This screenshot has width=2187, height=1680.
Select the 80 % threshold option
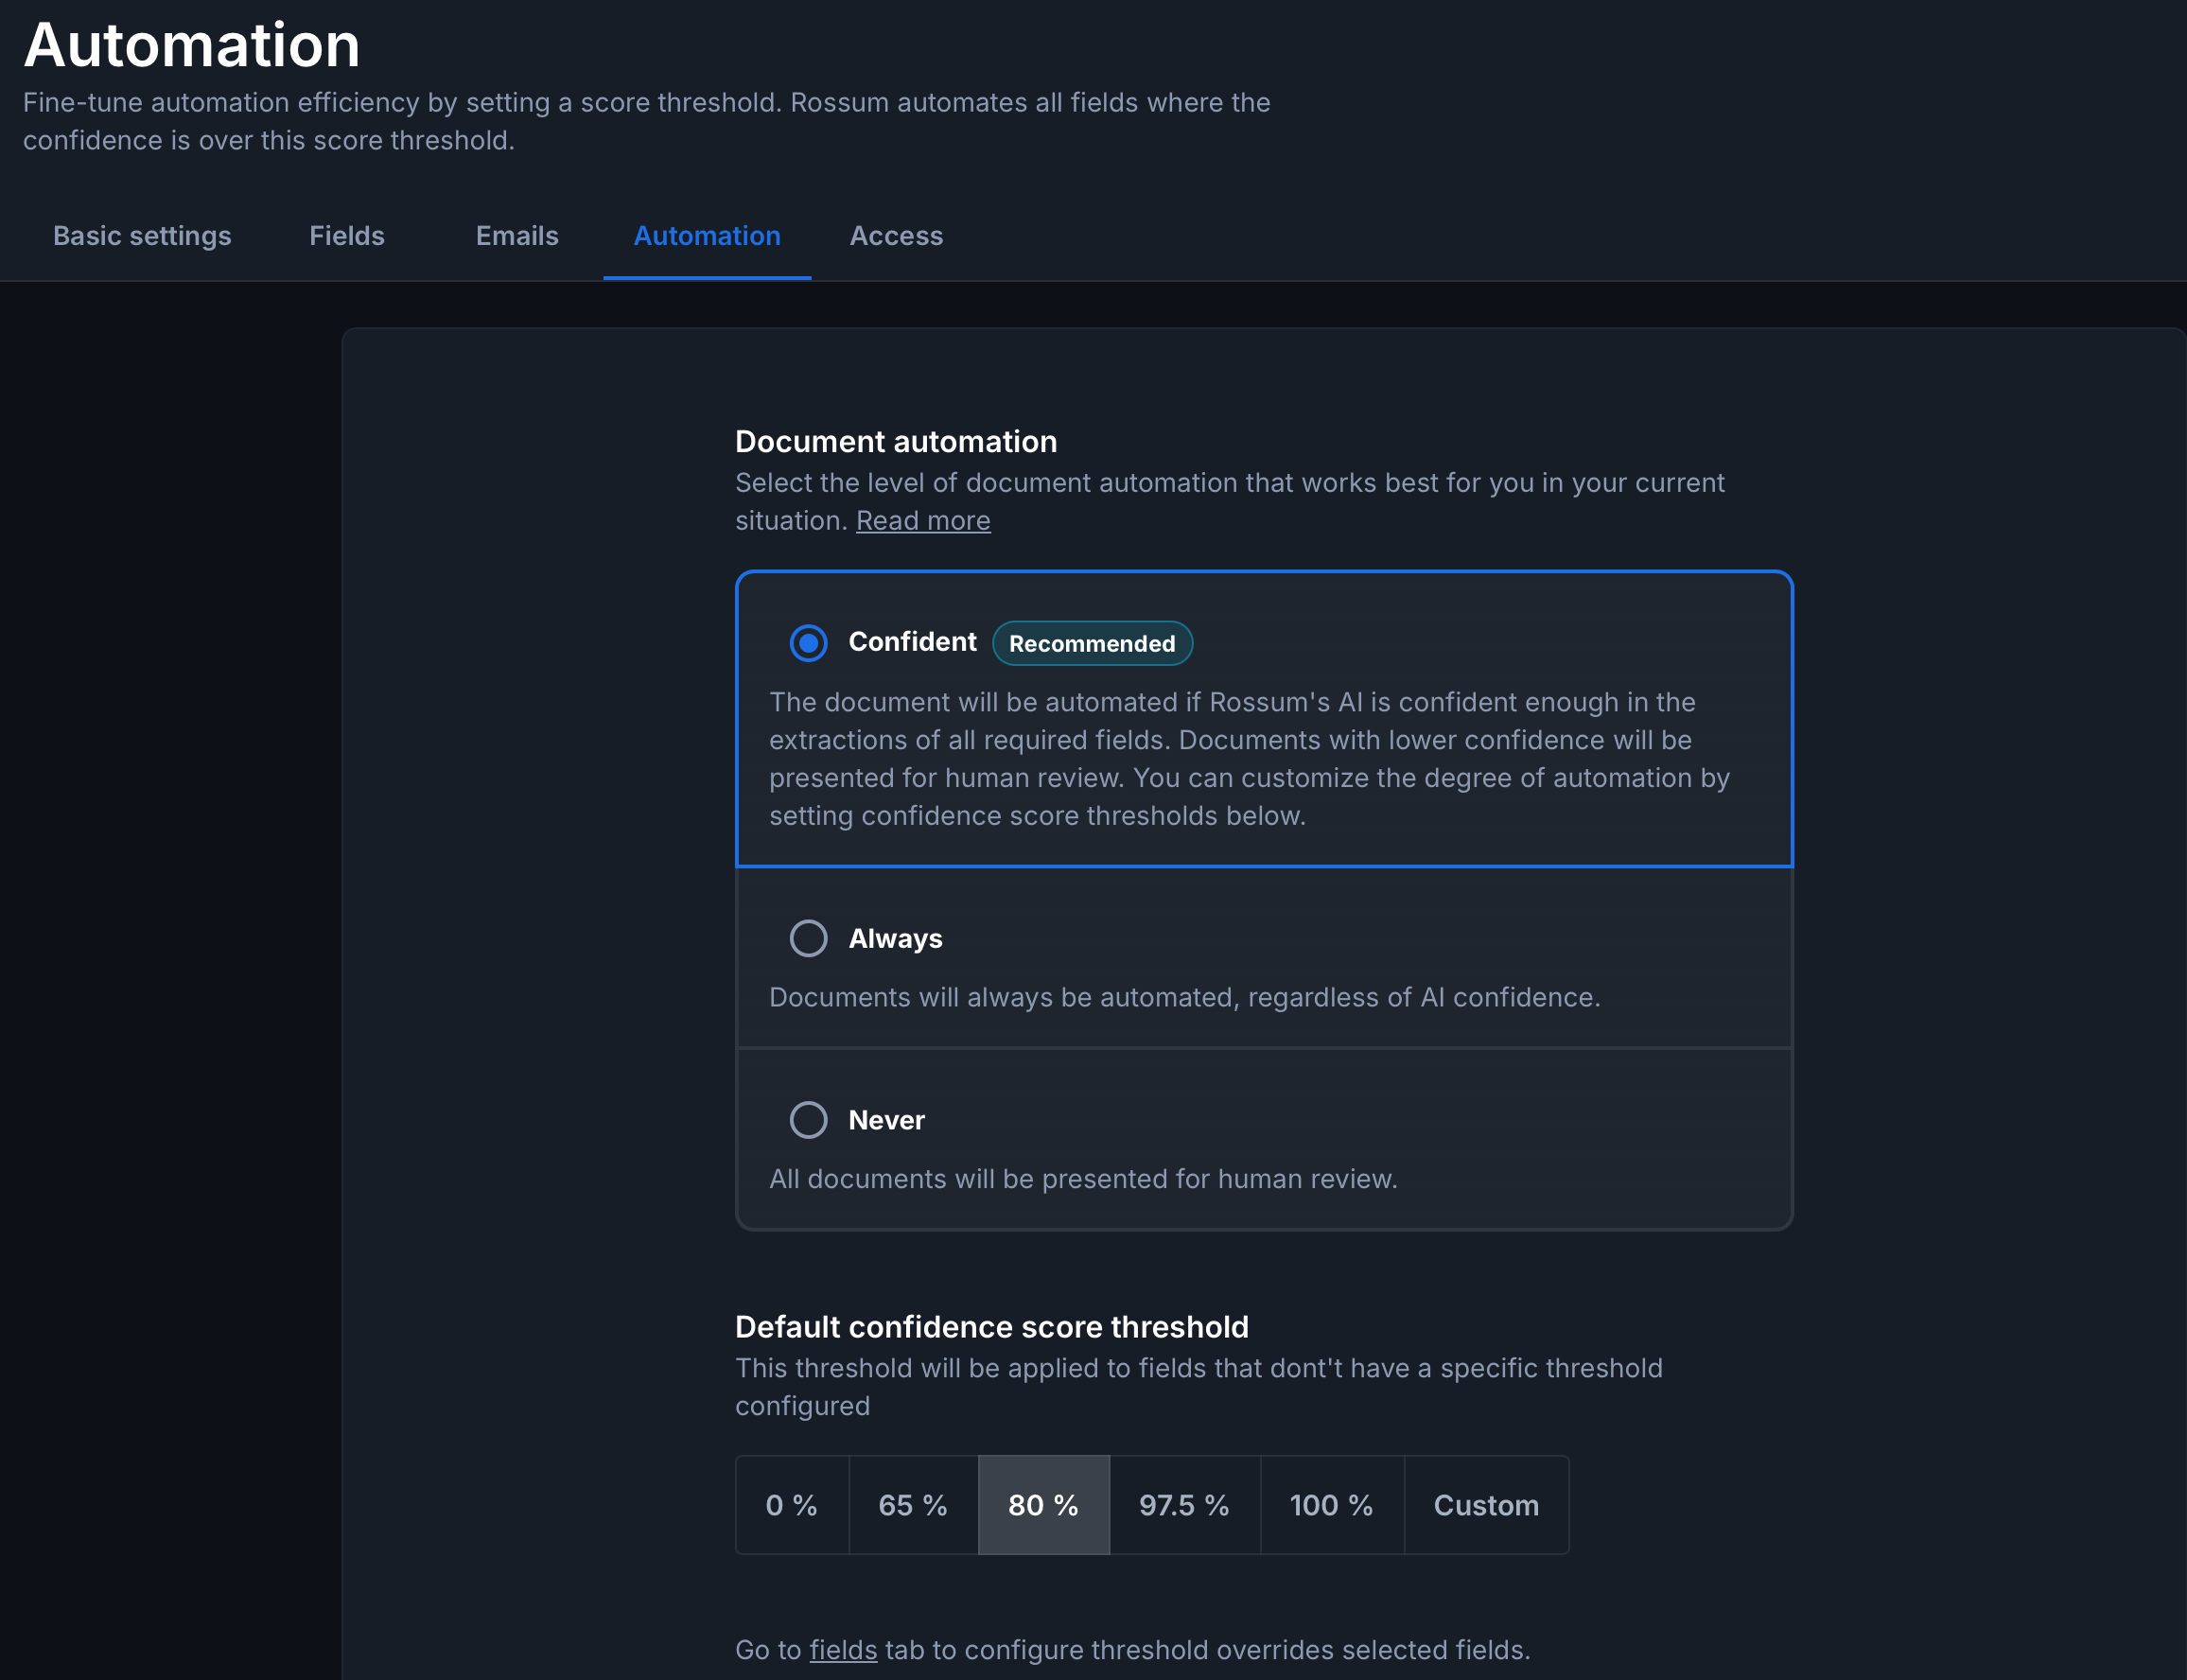coord(1043,1505)
